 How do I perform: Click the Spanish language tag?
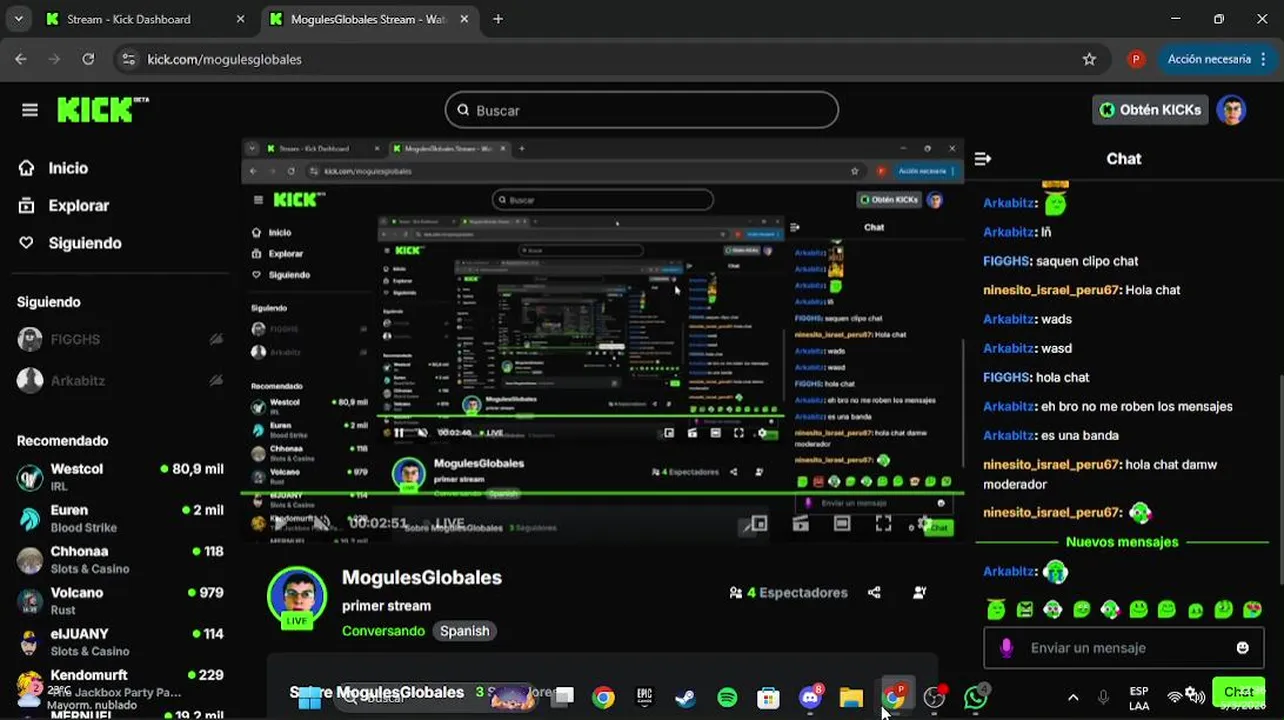tap(465, 631)
